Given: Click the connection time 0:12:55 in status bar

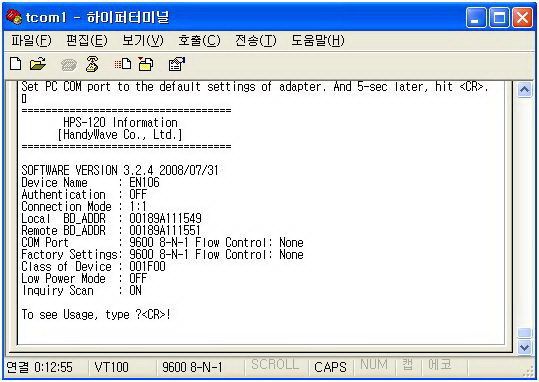Looking at the screenshot, I should tap(53, 367).
